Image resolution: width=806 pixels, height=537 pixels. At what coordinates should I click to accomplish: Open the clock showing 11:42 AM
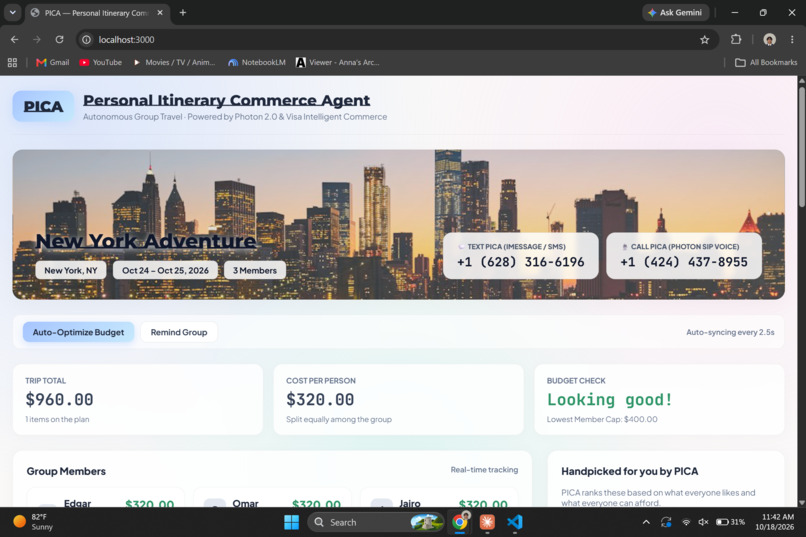click(x=775, y=522)
